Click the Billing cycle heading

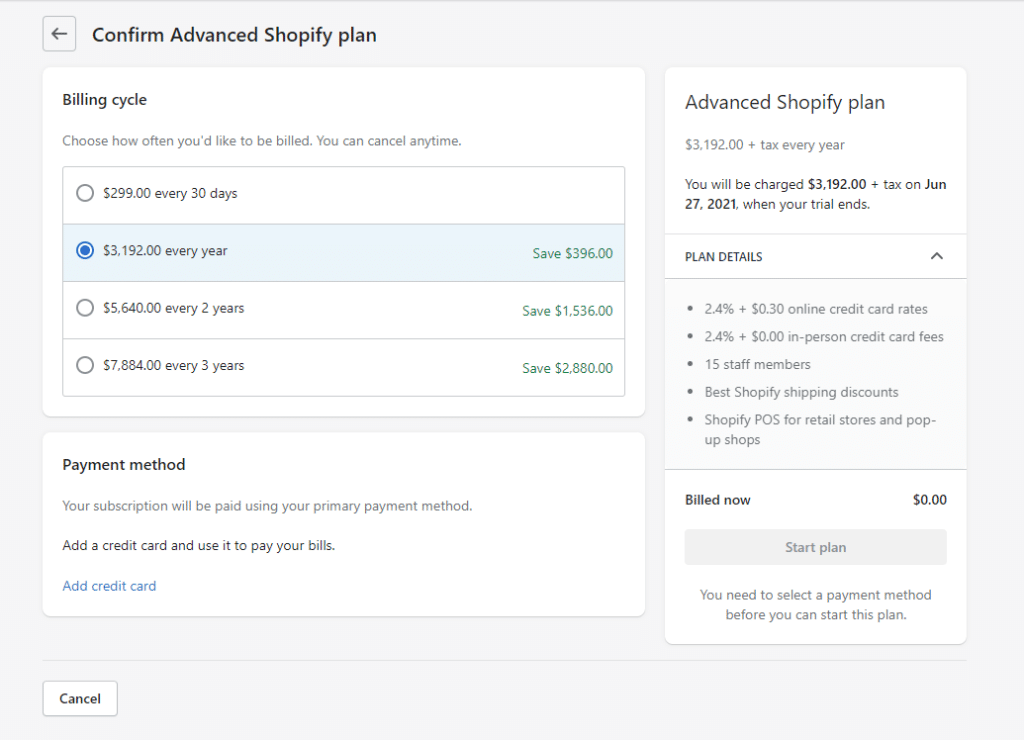pos(104,100)
